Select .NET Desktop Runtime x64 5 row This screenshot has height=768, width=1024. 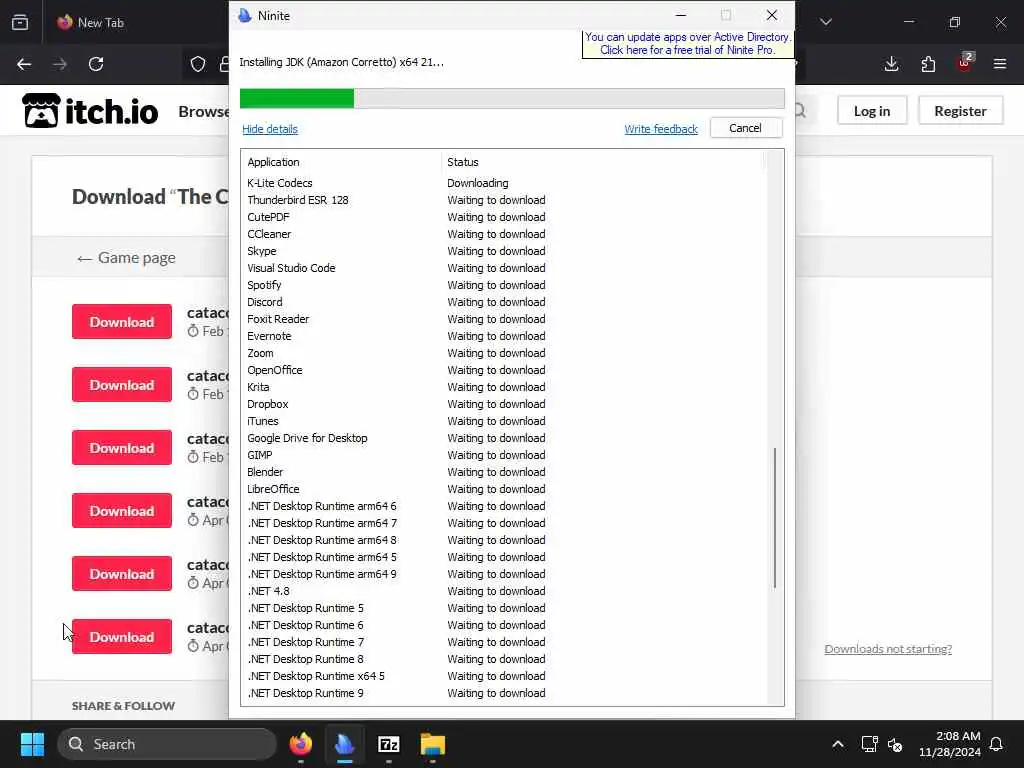coord(503,675)
